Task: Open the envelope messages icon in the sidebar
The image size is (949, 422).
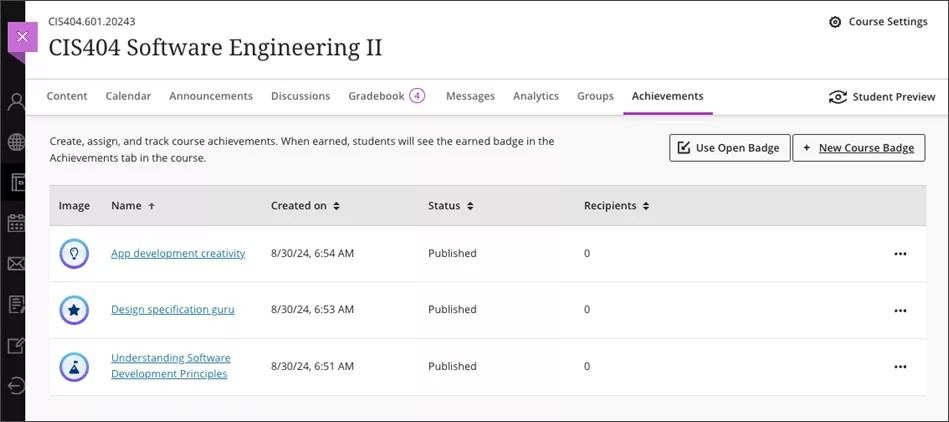Action: (x=16, y=264)
